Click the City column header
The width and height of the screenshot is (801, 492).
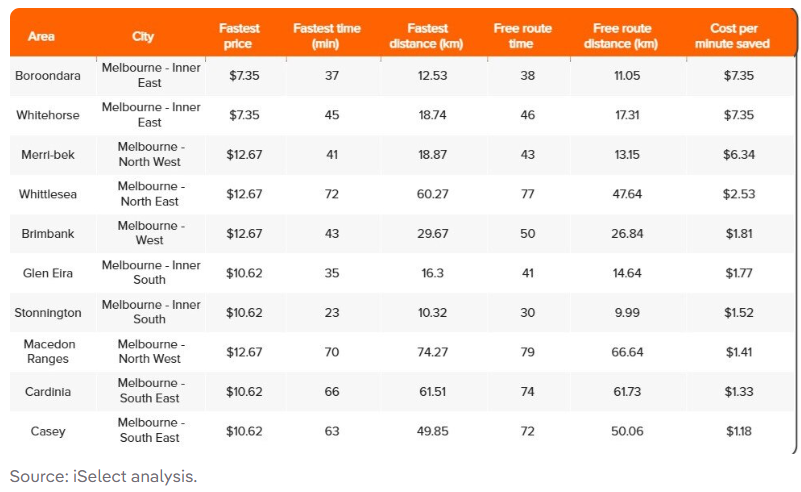pyautogui.click(x=143, y=37)
